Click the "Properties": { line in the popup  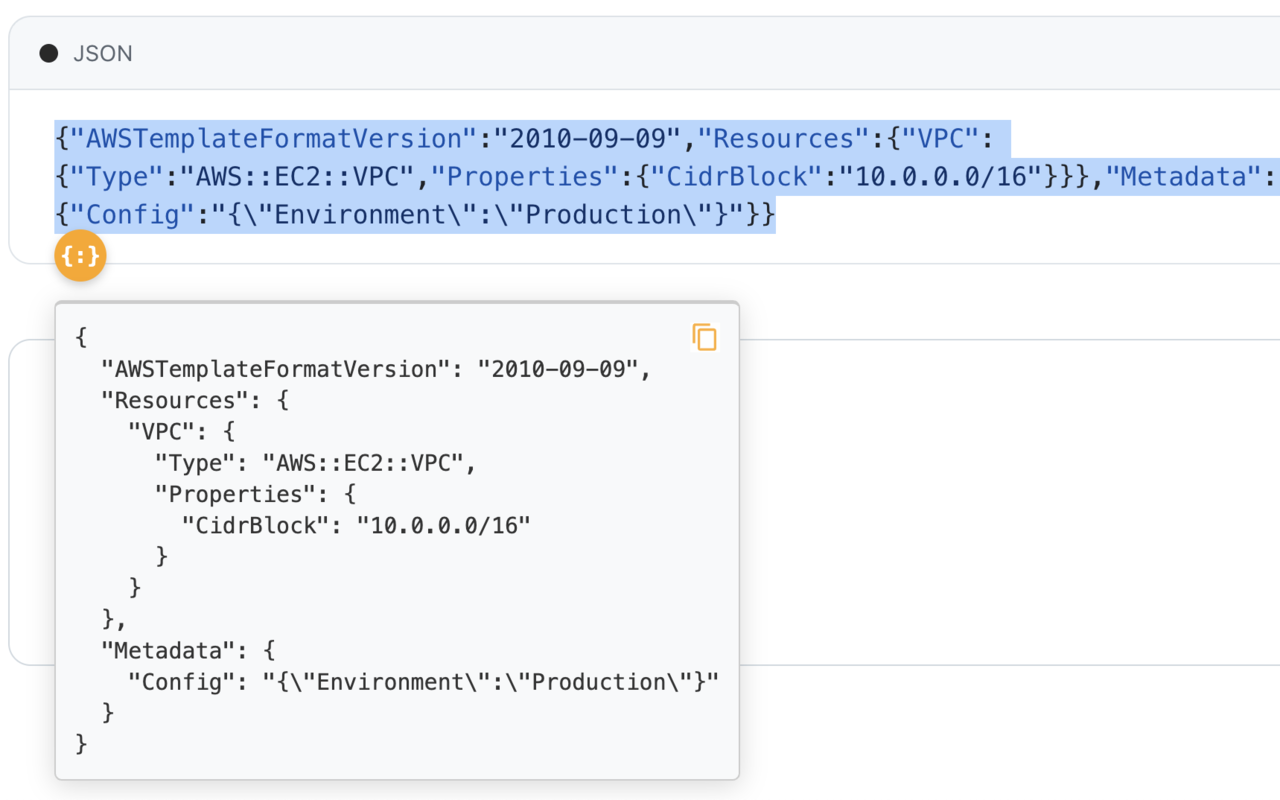tap(255, 494)
